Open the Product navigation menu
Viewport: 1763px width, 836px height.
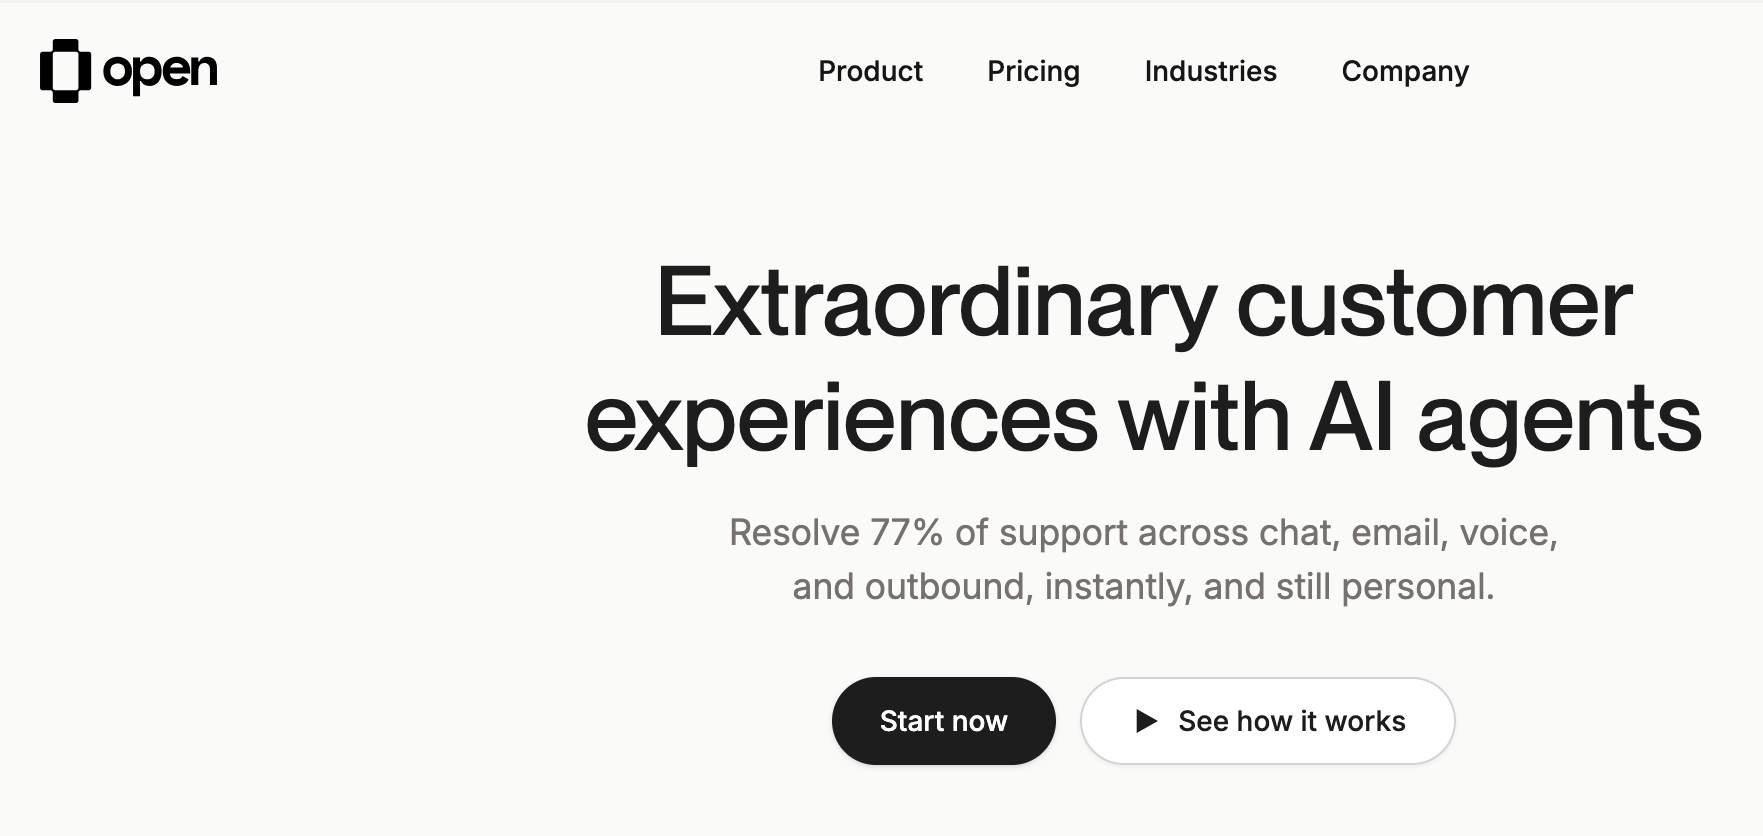(x=870, y=71)
